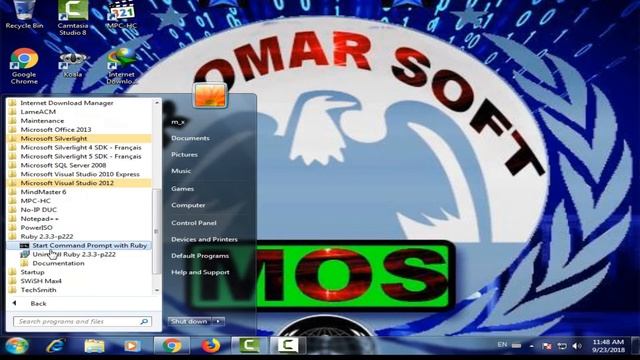Show hidden tray icons arrow
The height and width of the screenshot is (360, 640).
[x=531, y=346]
